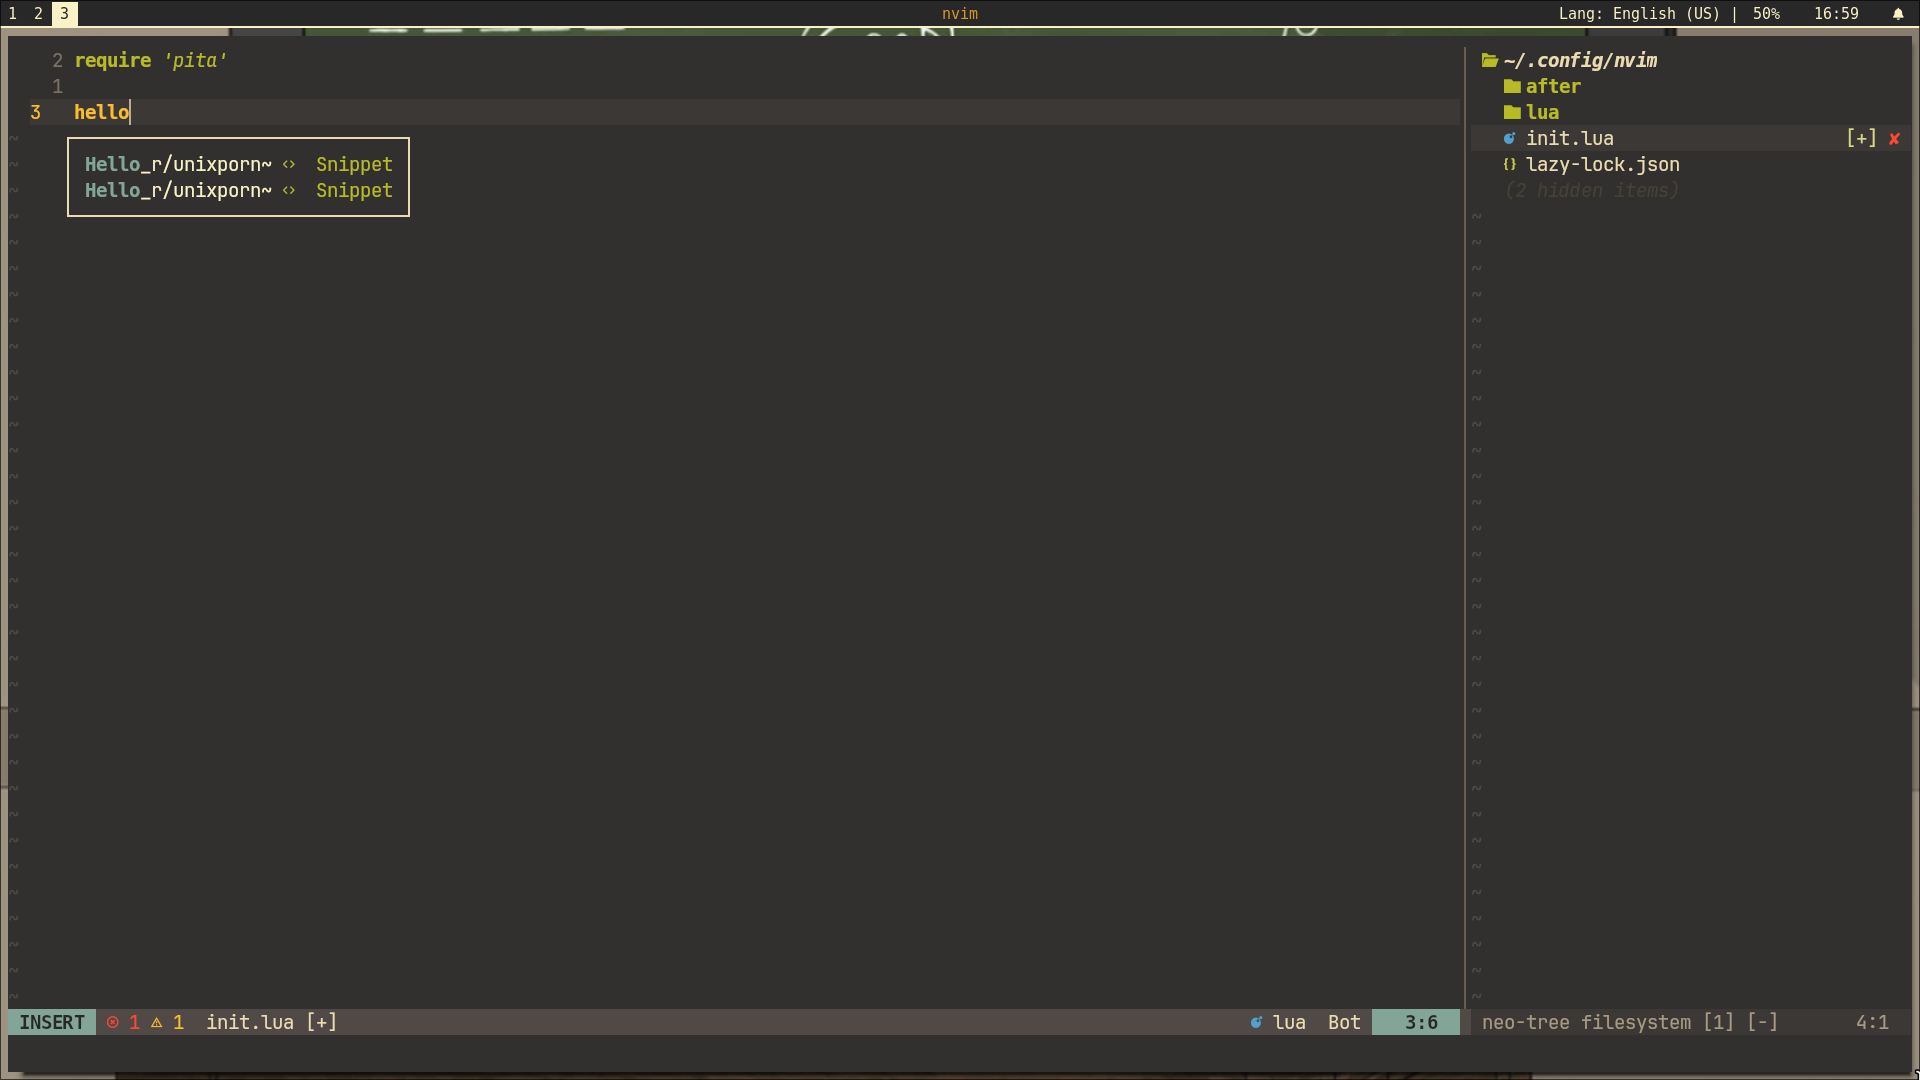Expand the after directory in neo-tree

click(x=1552, y=87)
